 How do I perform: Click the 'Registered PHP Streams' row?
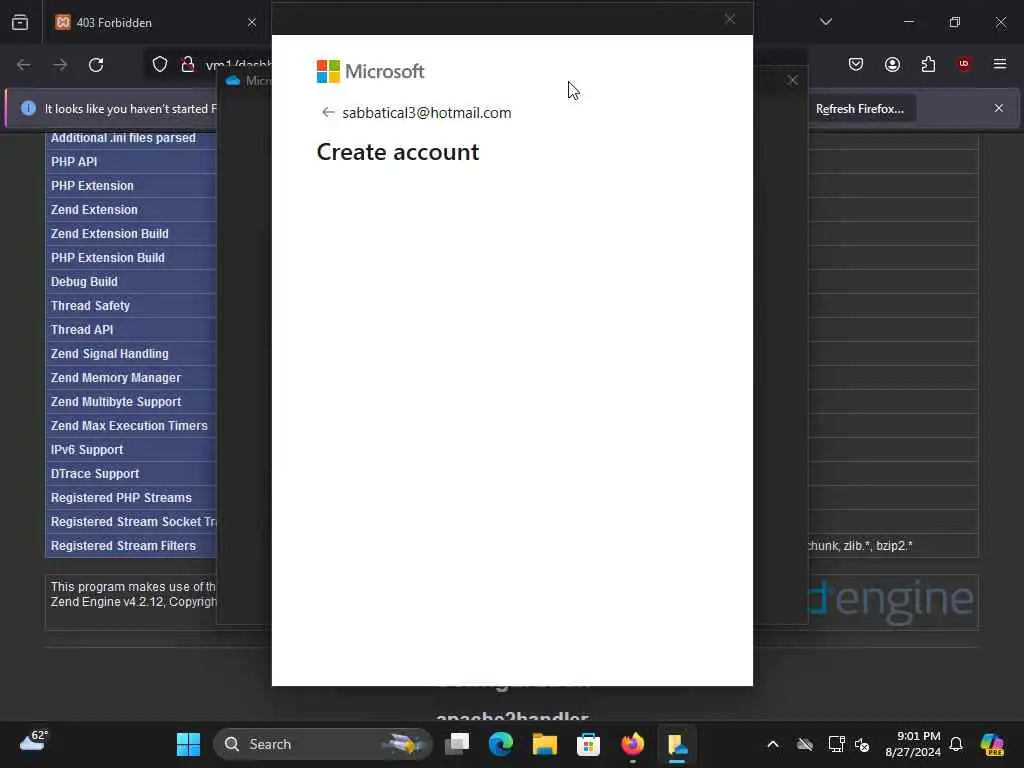pyautogui.click(x=131, y=498)
